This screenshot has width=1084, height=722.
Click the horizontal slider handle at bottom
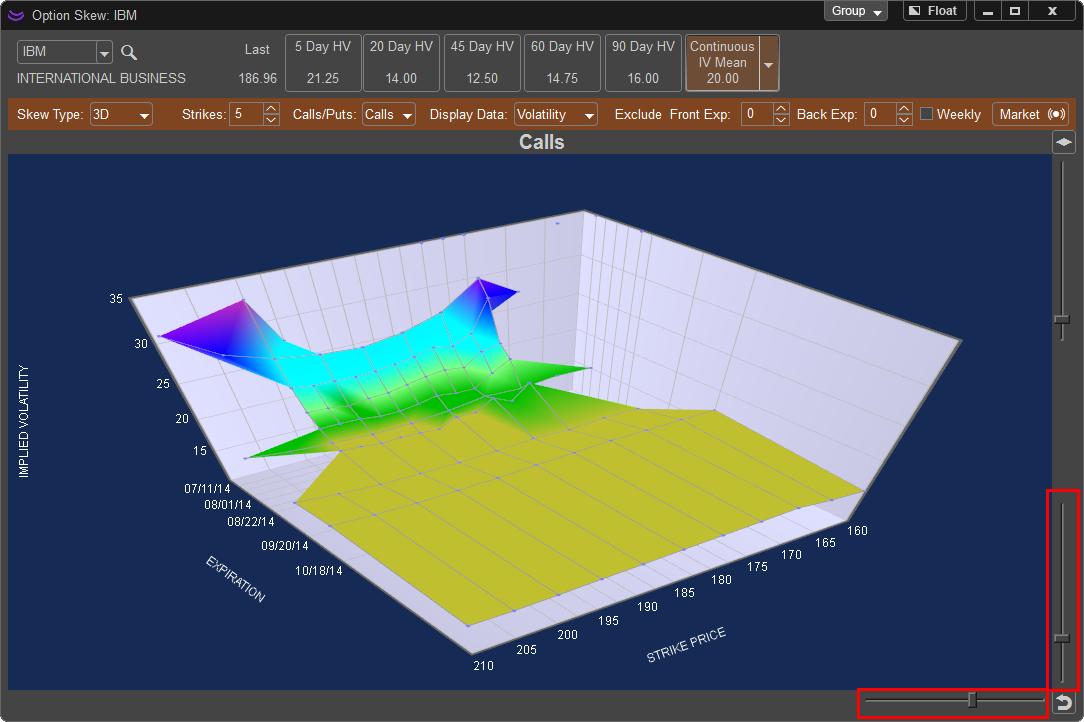pos(972,701)
